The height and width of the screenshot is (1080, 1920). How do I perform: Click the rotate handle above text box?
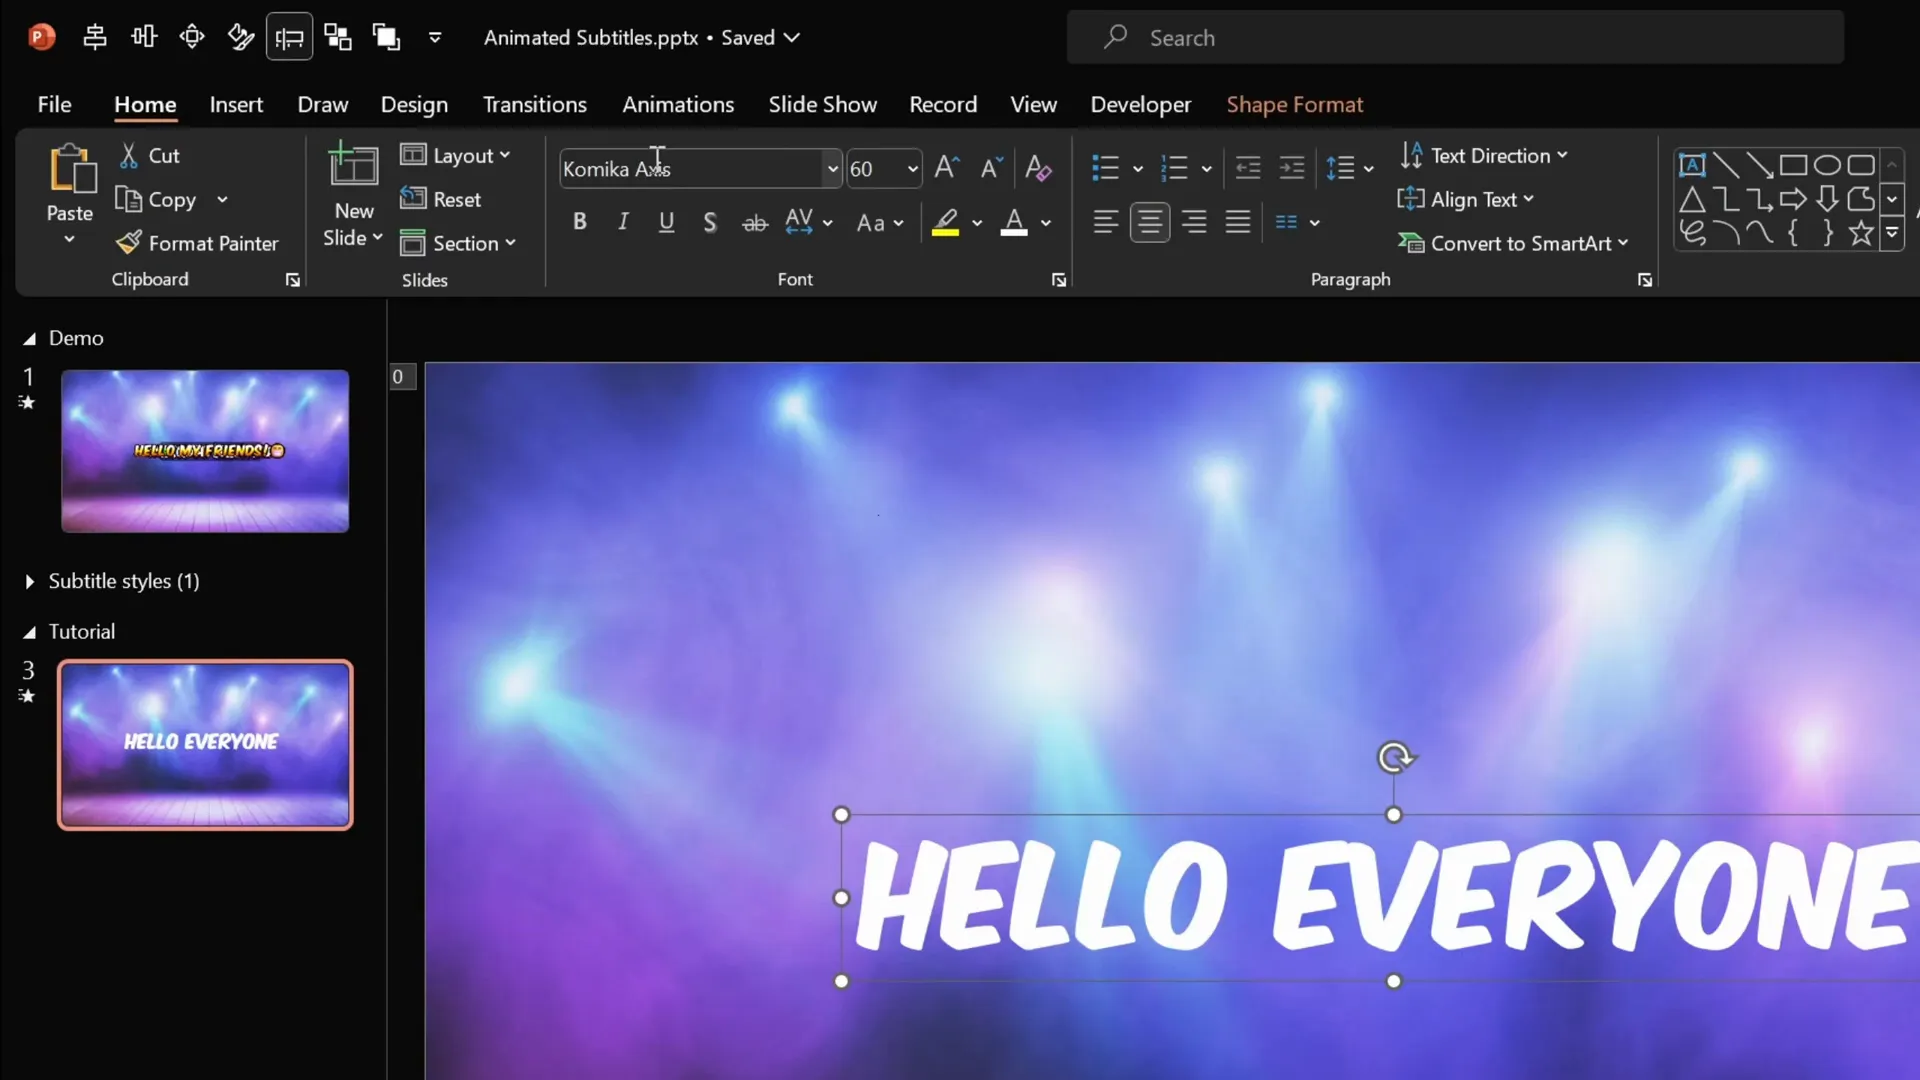(x=1395, y=758)
